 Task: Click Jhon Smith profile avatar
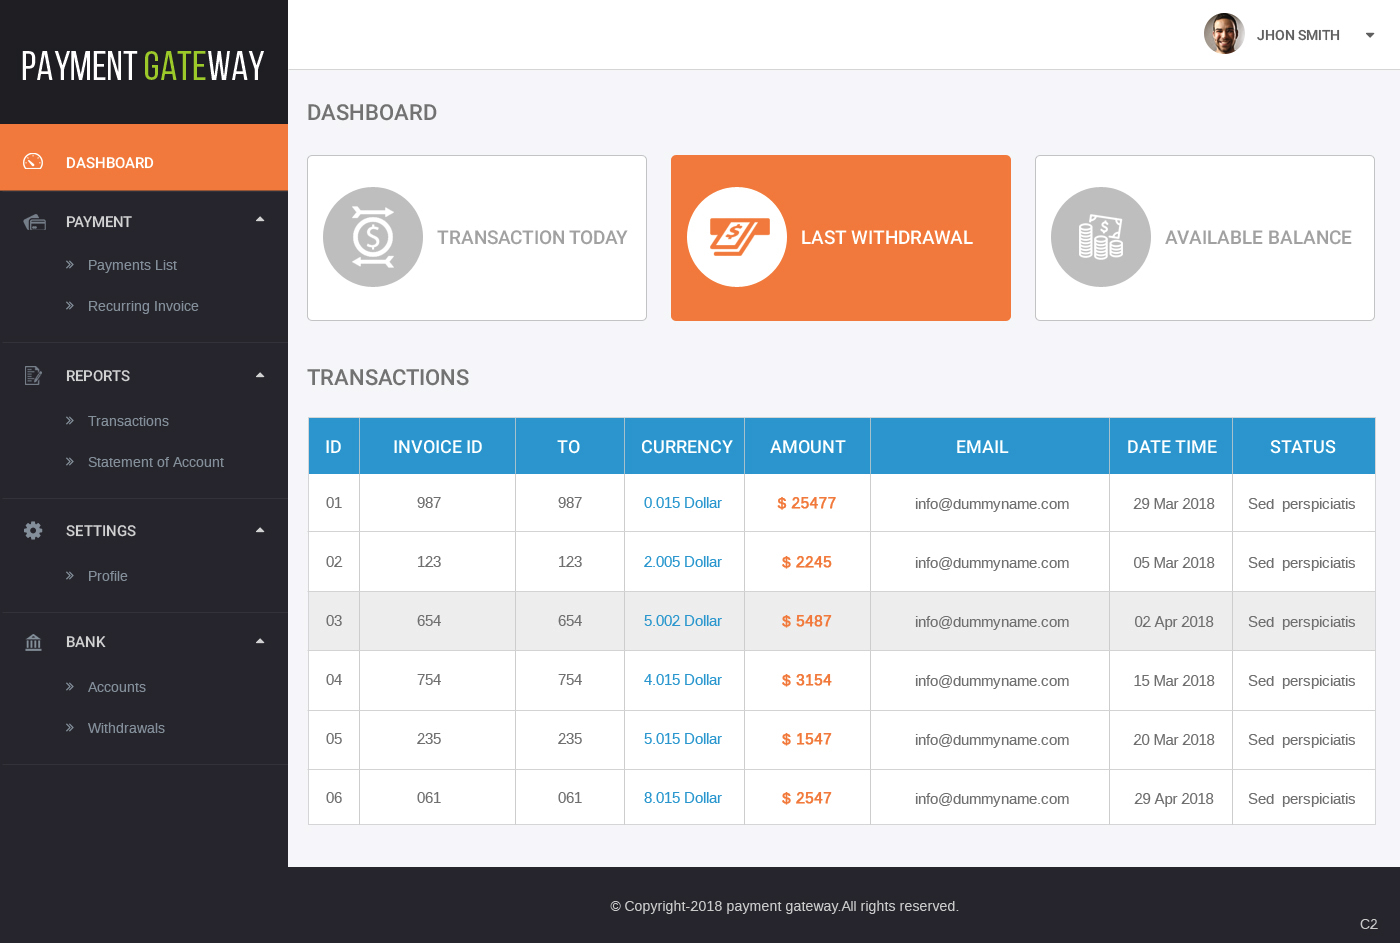1224,34
